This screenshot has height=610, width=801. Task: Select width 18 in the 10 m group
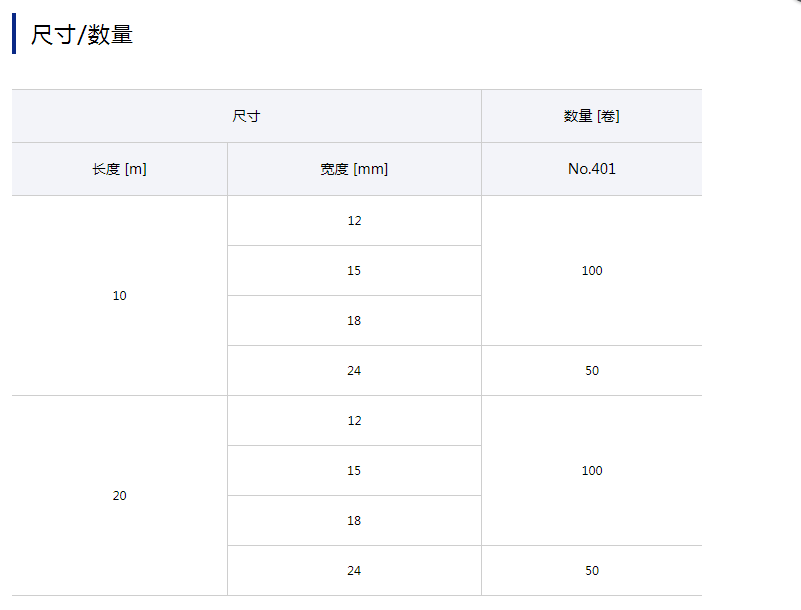coord(354,321)
